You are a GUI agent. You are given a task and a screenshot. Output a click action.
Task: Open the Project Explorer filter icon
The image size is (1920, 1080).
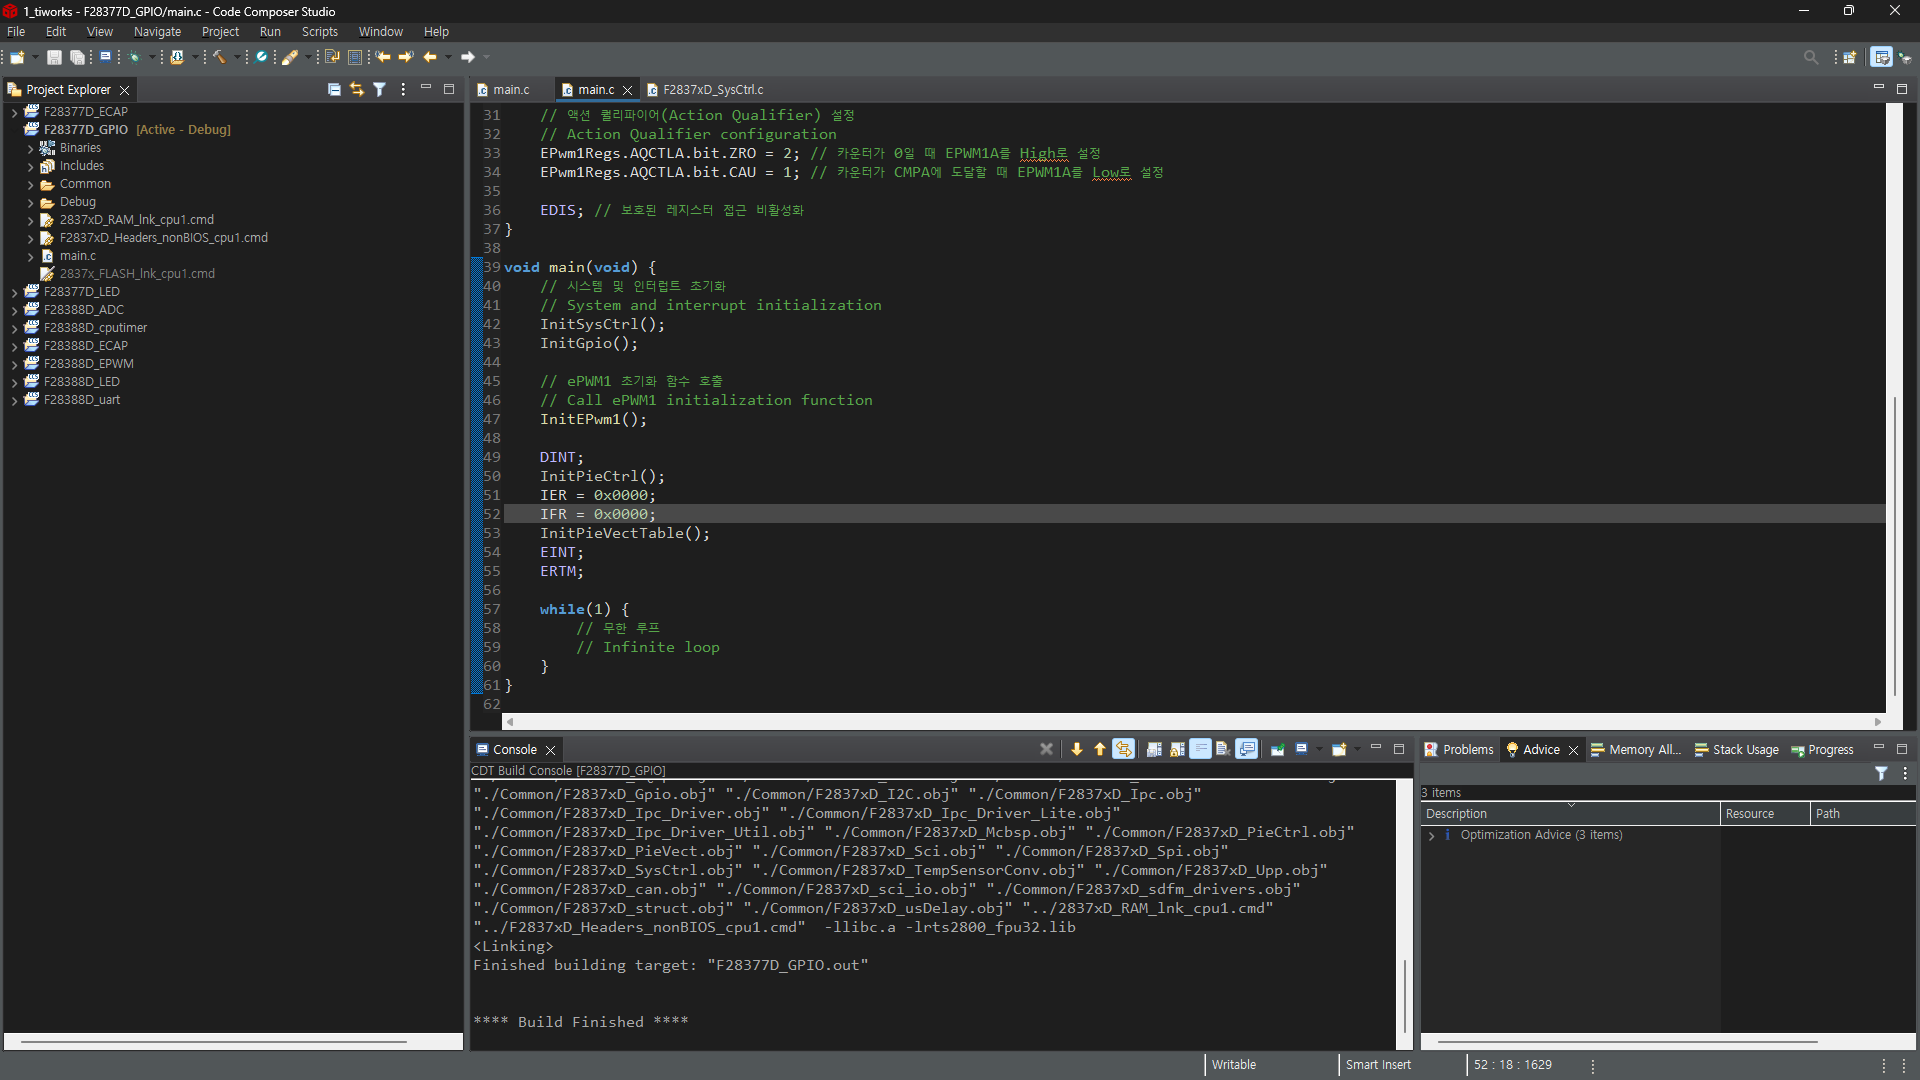pos(379,89)
